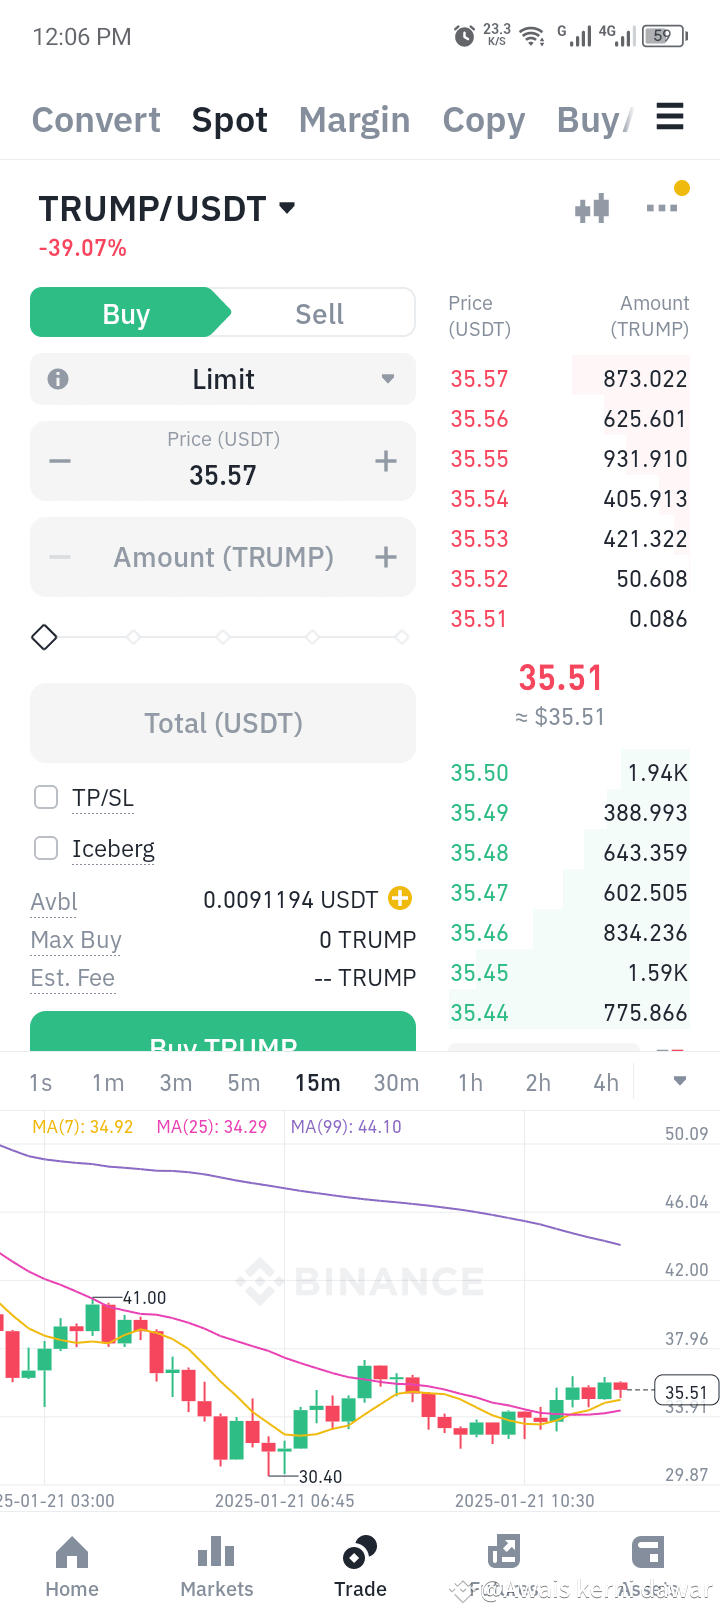Tap the -39.07% change text
The width and height of the screenshot is (720, 1612).
82,248
